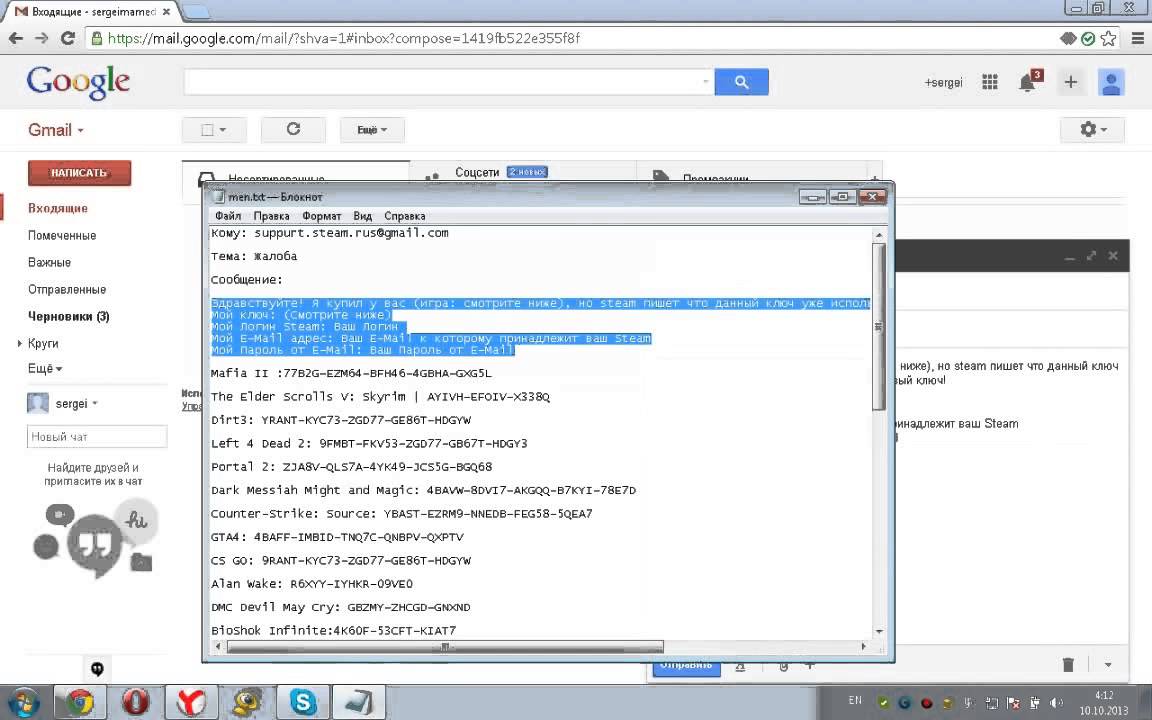Reload the page in Chrome
Viewport: 1152px width, 720px height.
(x=68, y=38)
